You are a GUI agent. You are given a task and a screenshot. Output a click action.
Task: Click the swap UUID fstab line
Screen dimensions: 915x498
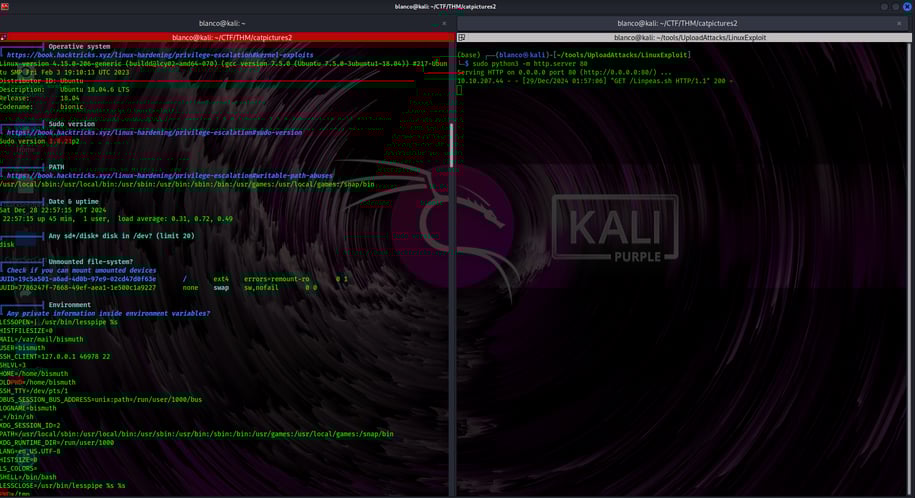point(159,288)
